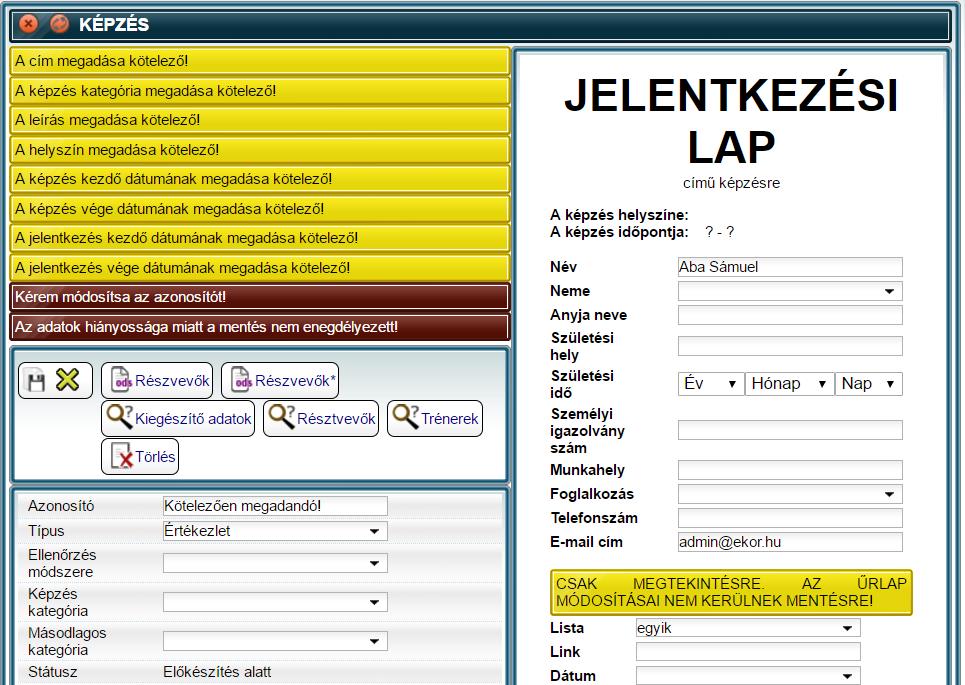Click the 'A cím megadása kötelező!' warning
Image resolution: width=965 pixels, height=685 pixels.
tap(260, 61)
